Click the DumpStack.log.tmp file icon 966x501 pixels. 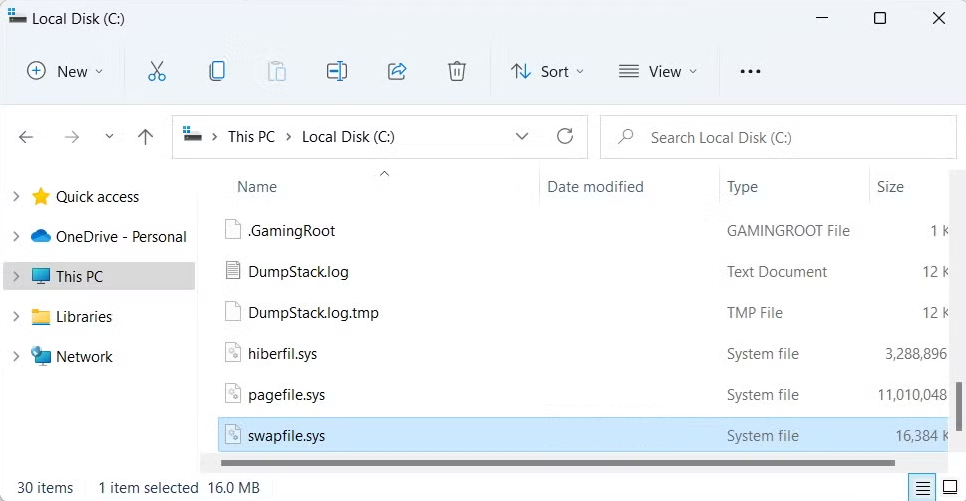tap(233, 311)
